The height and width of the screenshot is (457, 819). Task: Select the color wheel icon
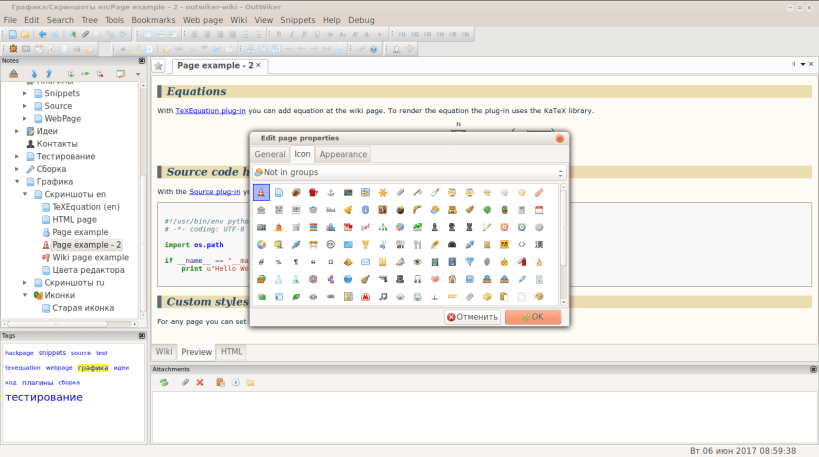pos(261,244)
